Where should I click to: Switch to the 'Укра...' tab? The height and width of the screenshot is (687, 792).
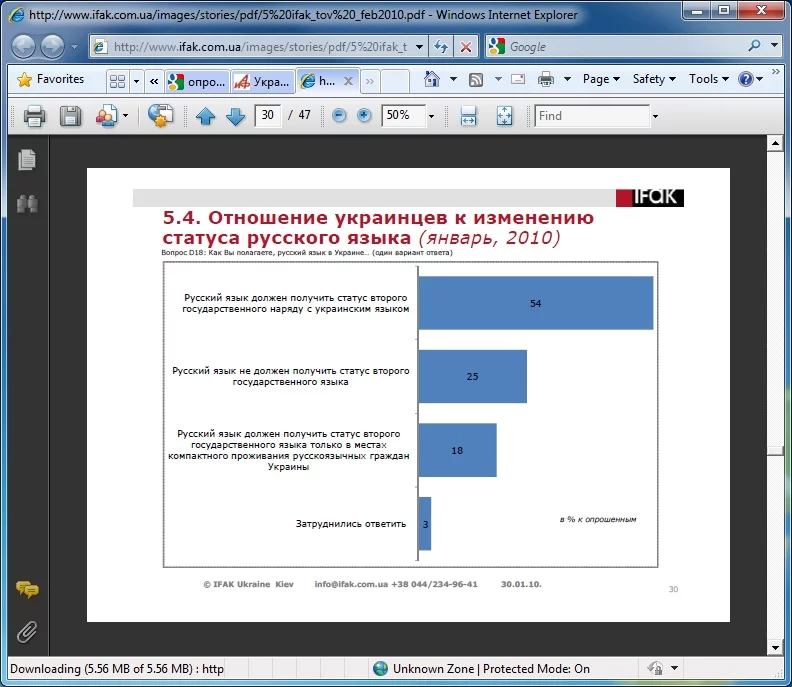tap(263, 81)
